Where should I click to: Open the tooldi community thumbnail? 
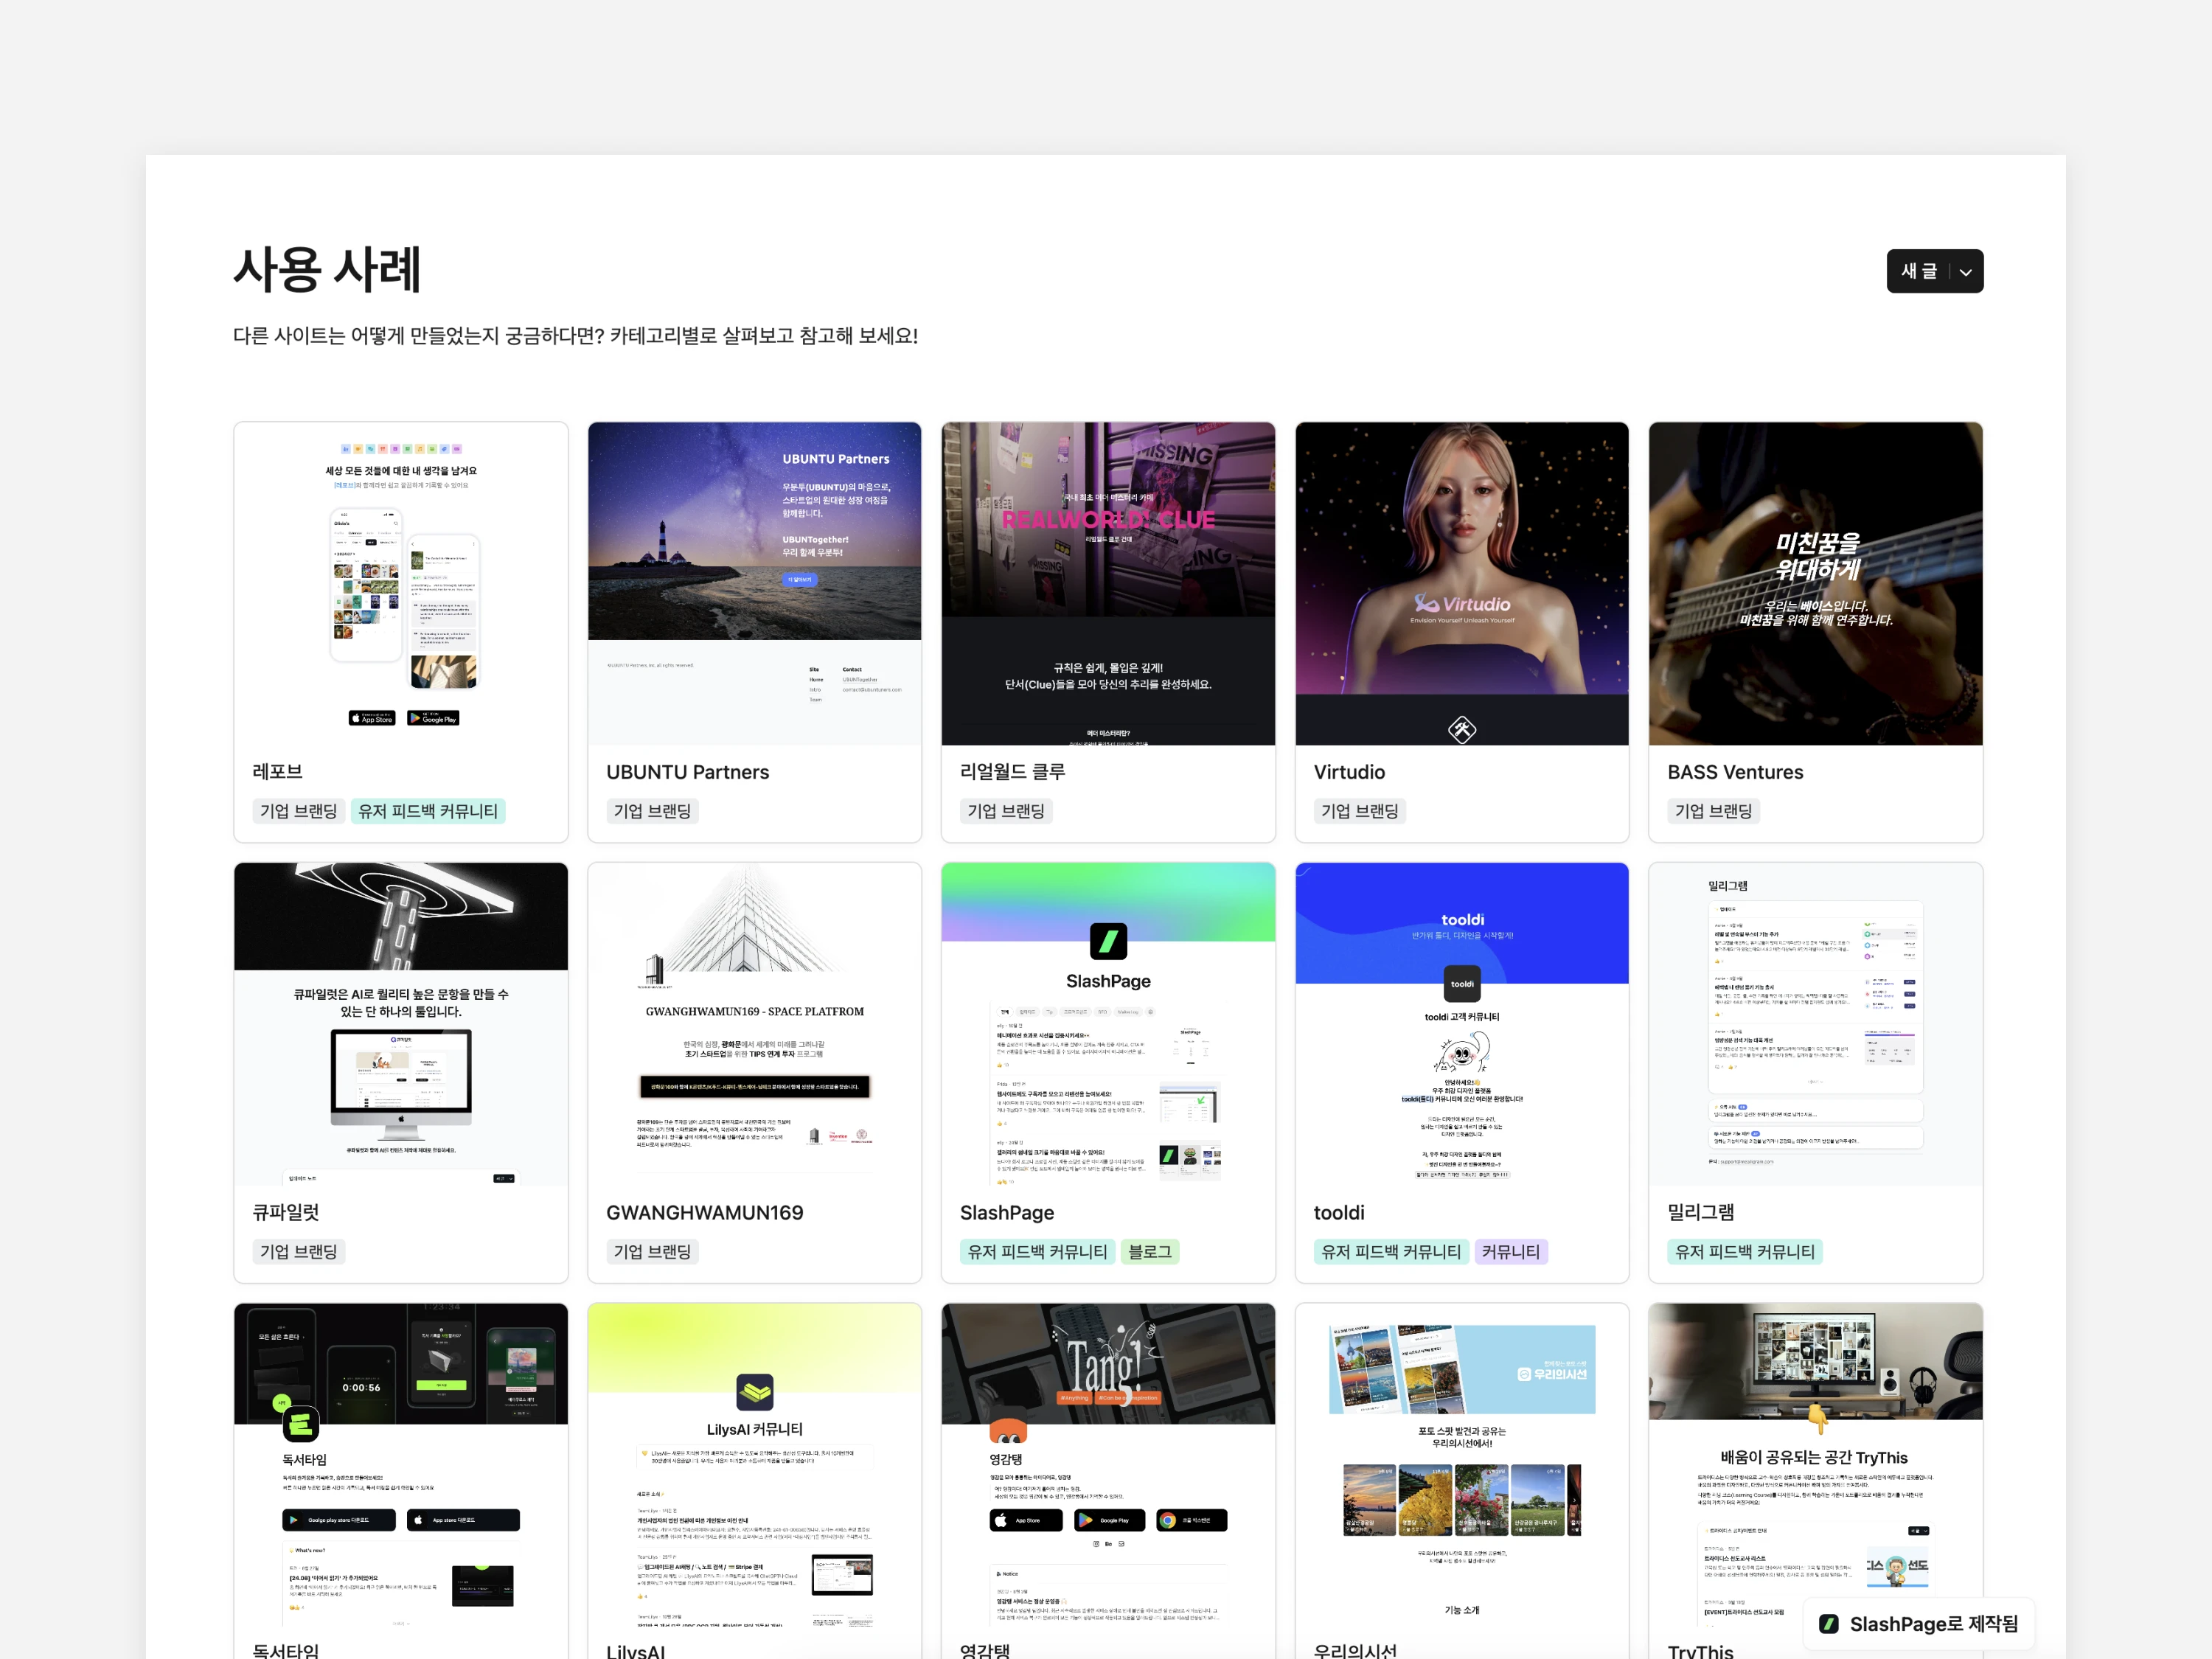tap(1462, 1024)
